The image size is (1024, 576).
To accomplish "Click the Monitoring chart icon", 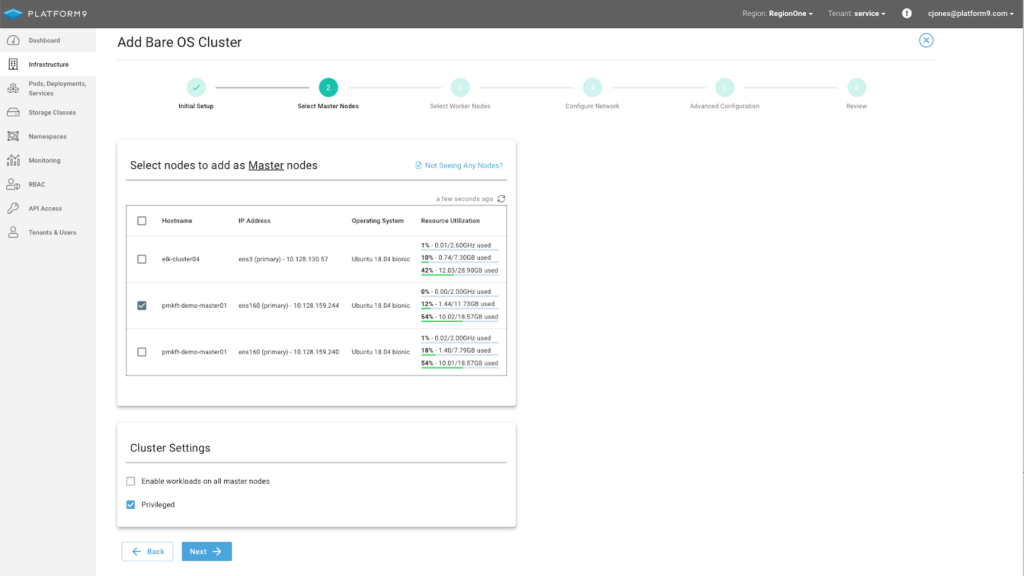I will tap(13, 161).
